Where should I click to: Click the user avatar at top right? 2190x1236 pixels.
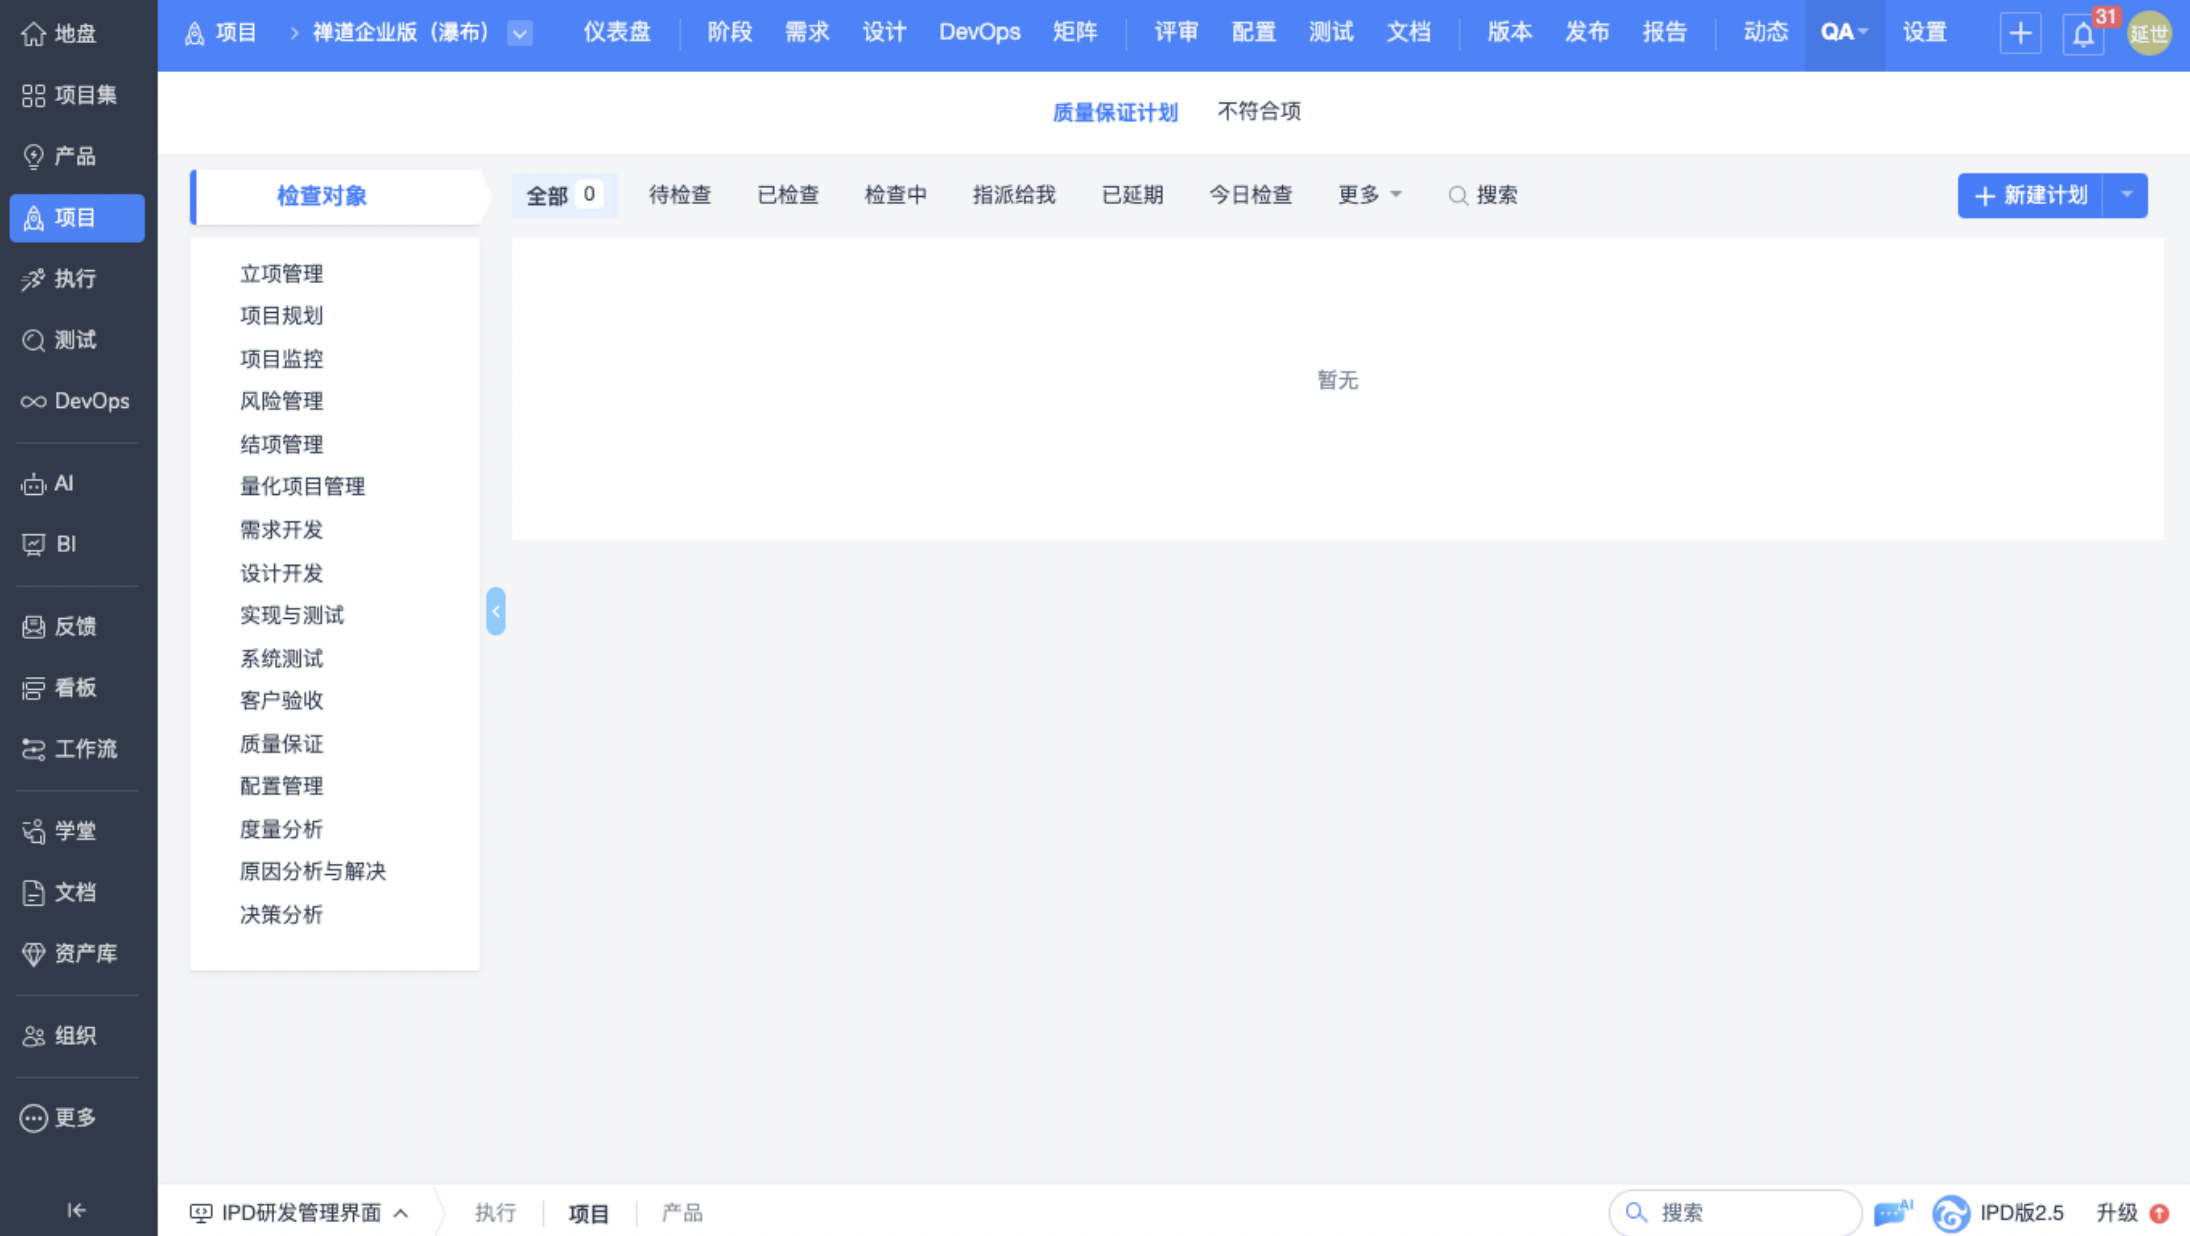click(2149, 34)
